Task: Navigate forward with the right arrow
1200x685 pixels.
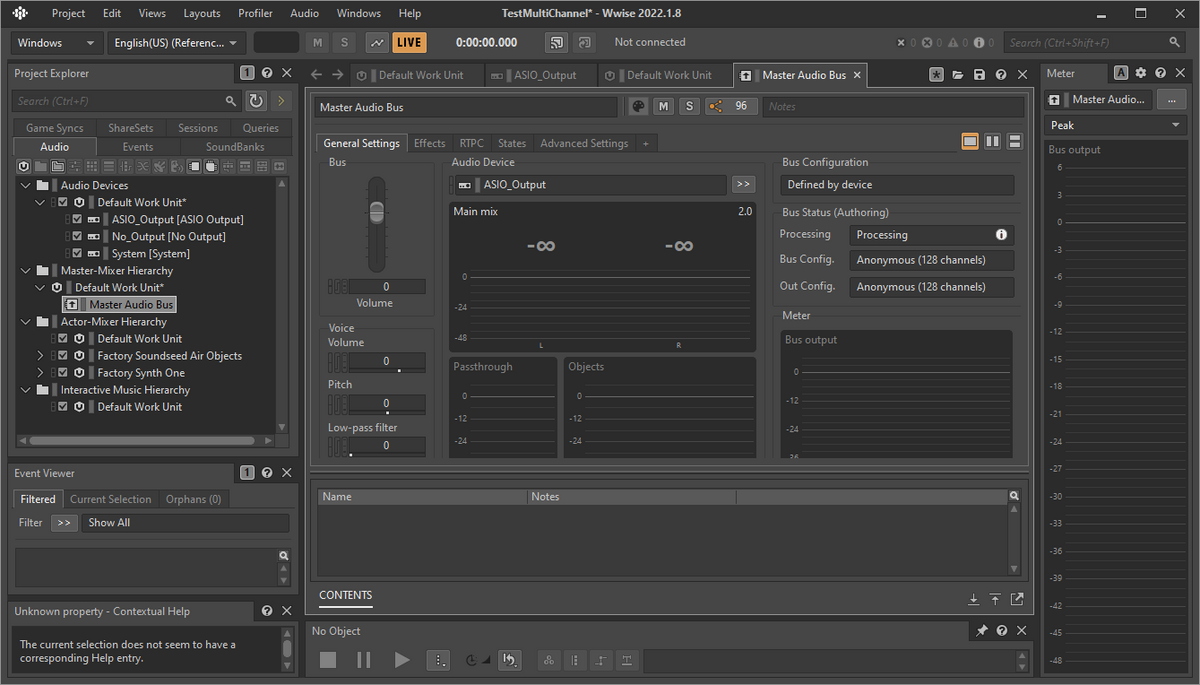Action: click(337, 75)
